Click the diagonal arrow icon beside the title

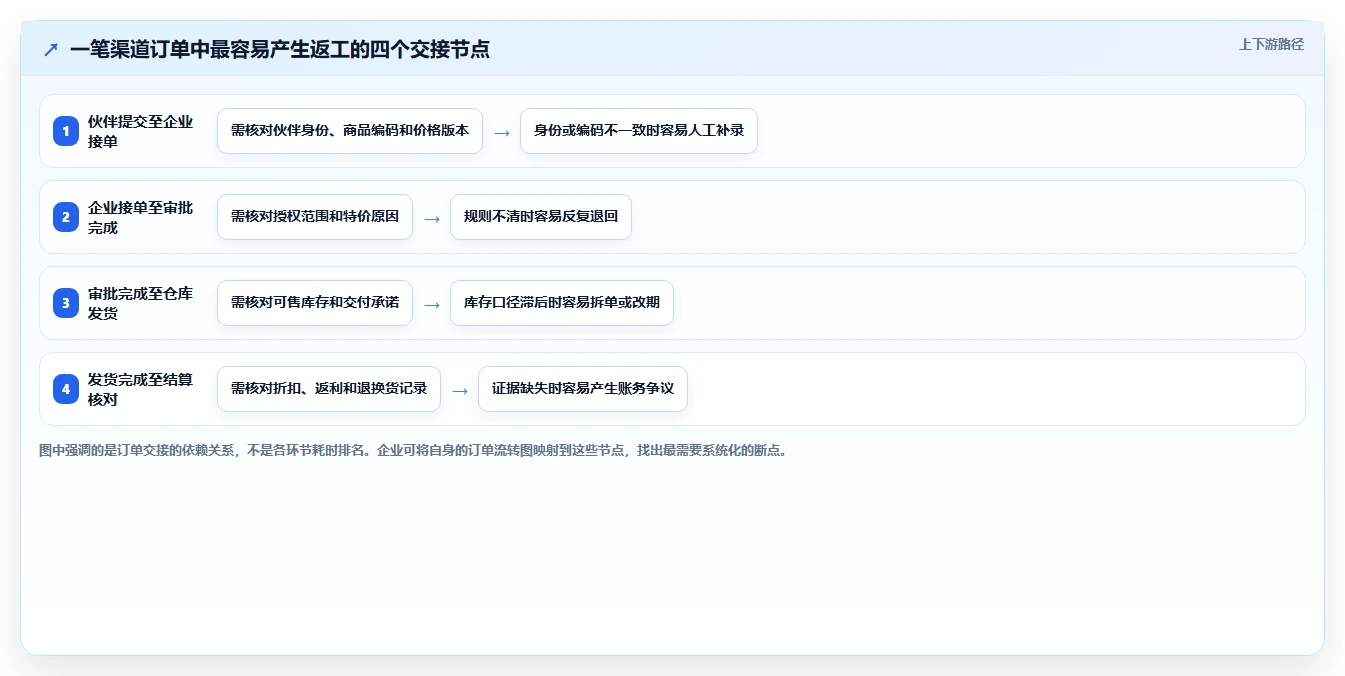click(x=51, y=49)
